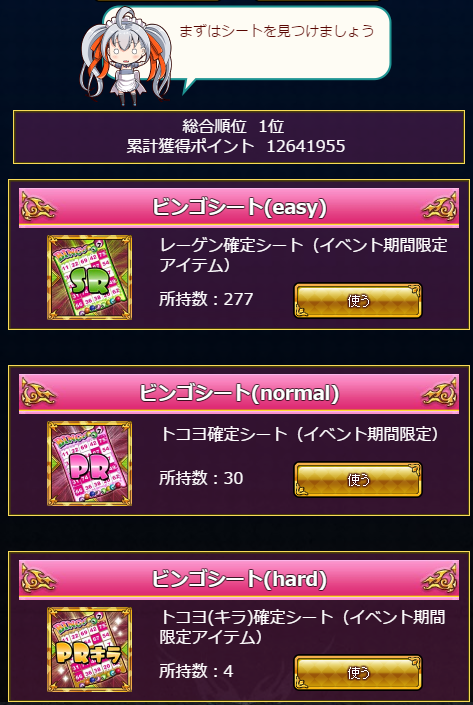
Task: Select the ビンゴシート(hard) header
Action: point(239,580)
